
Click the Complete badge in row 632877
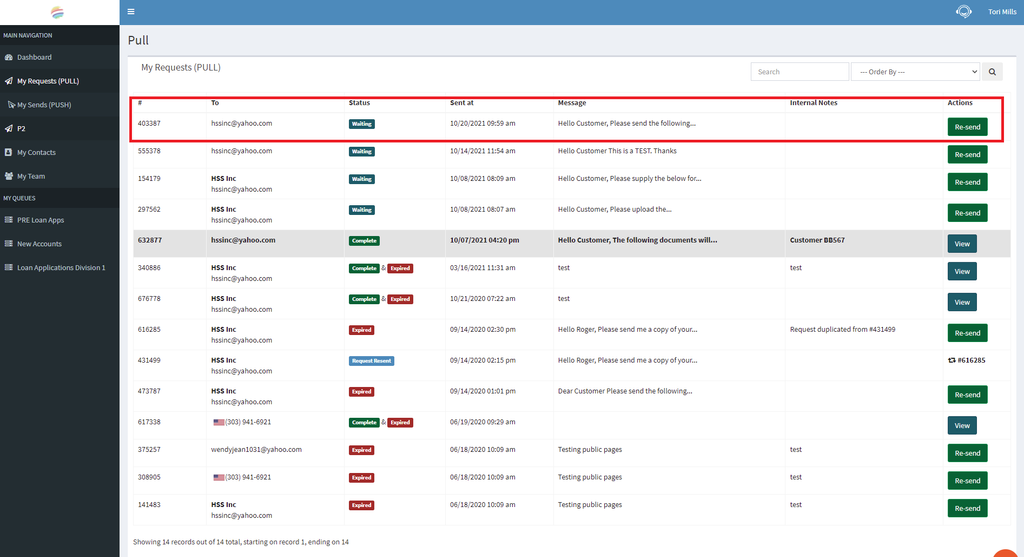[364, 241]
